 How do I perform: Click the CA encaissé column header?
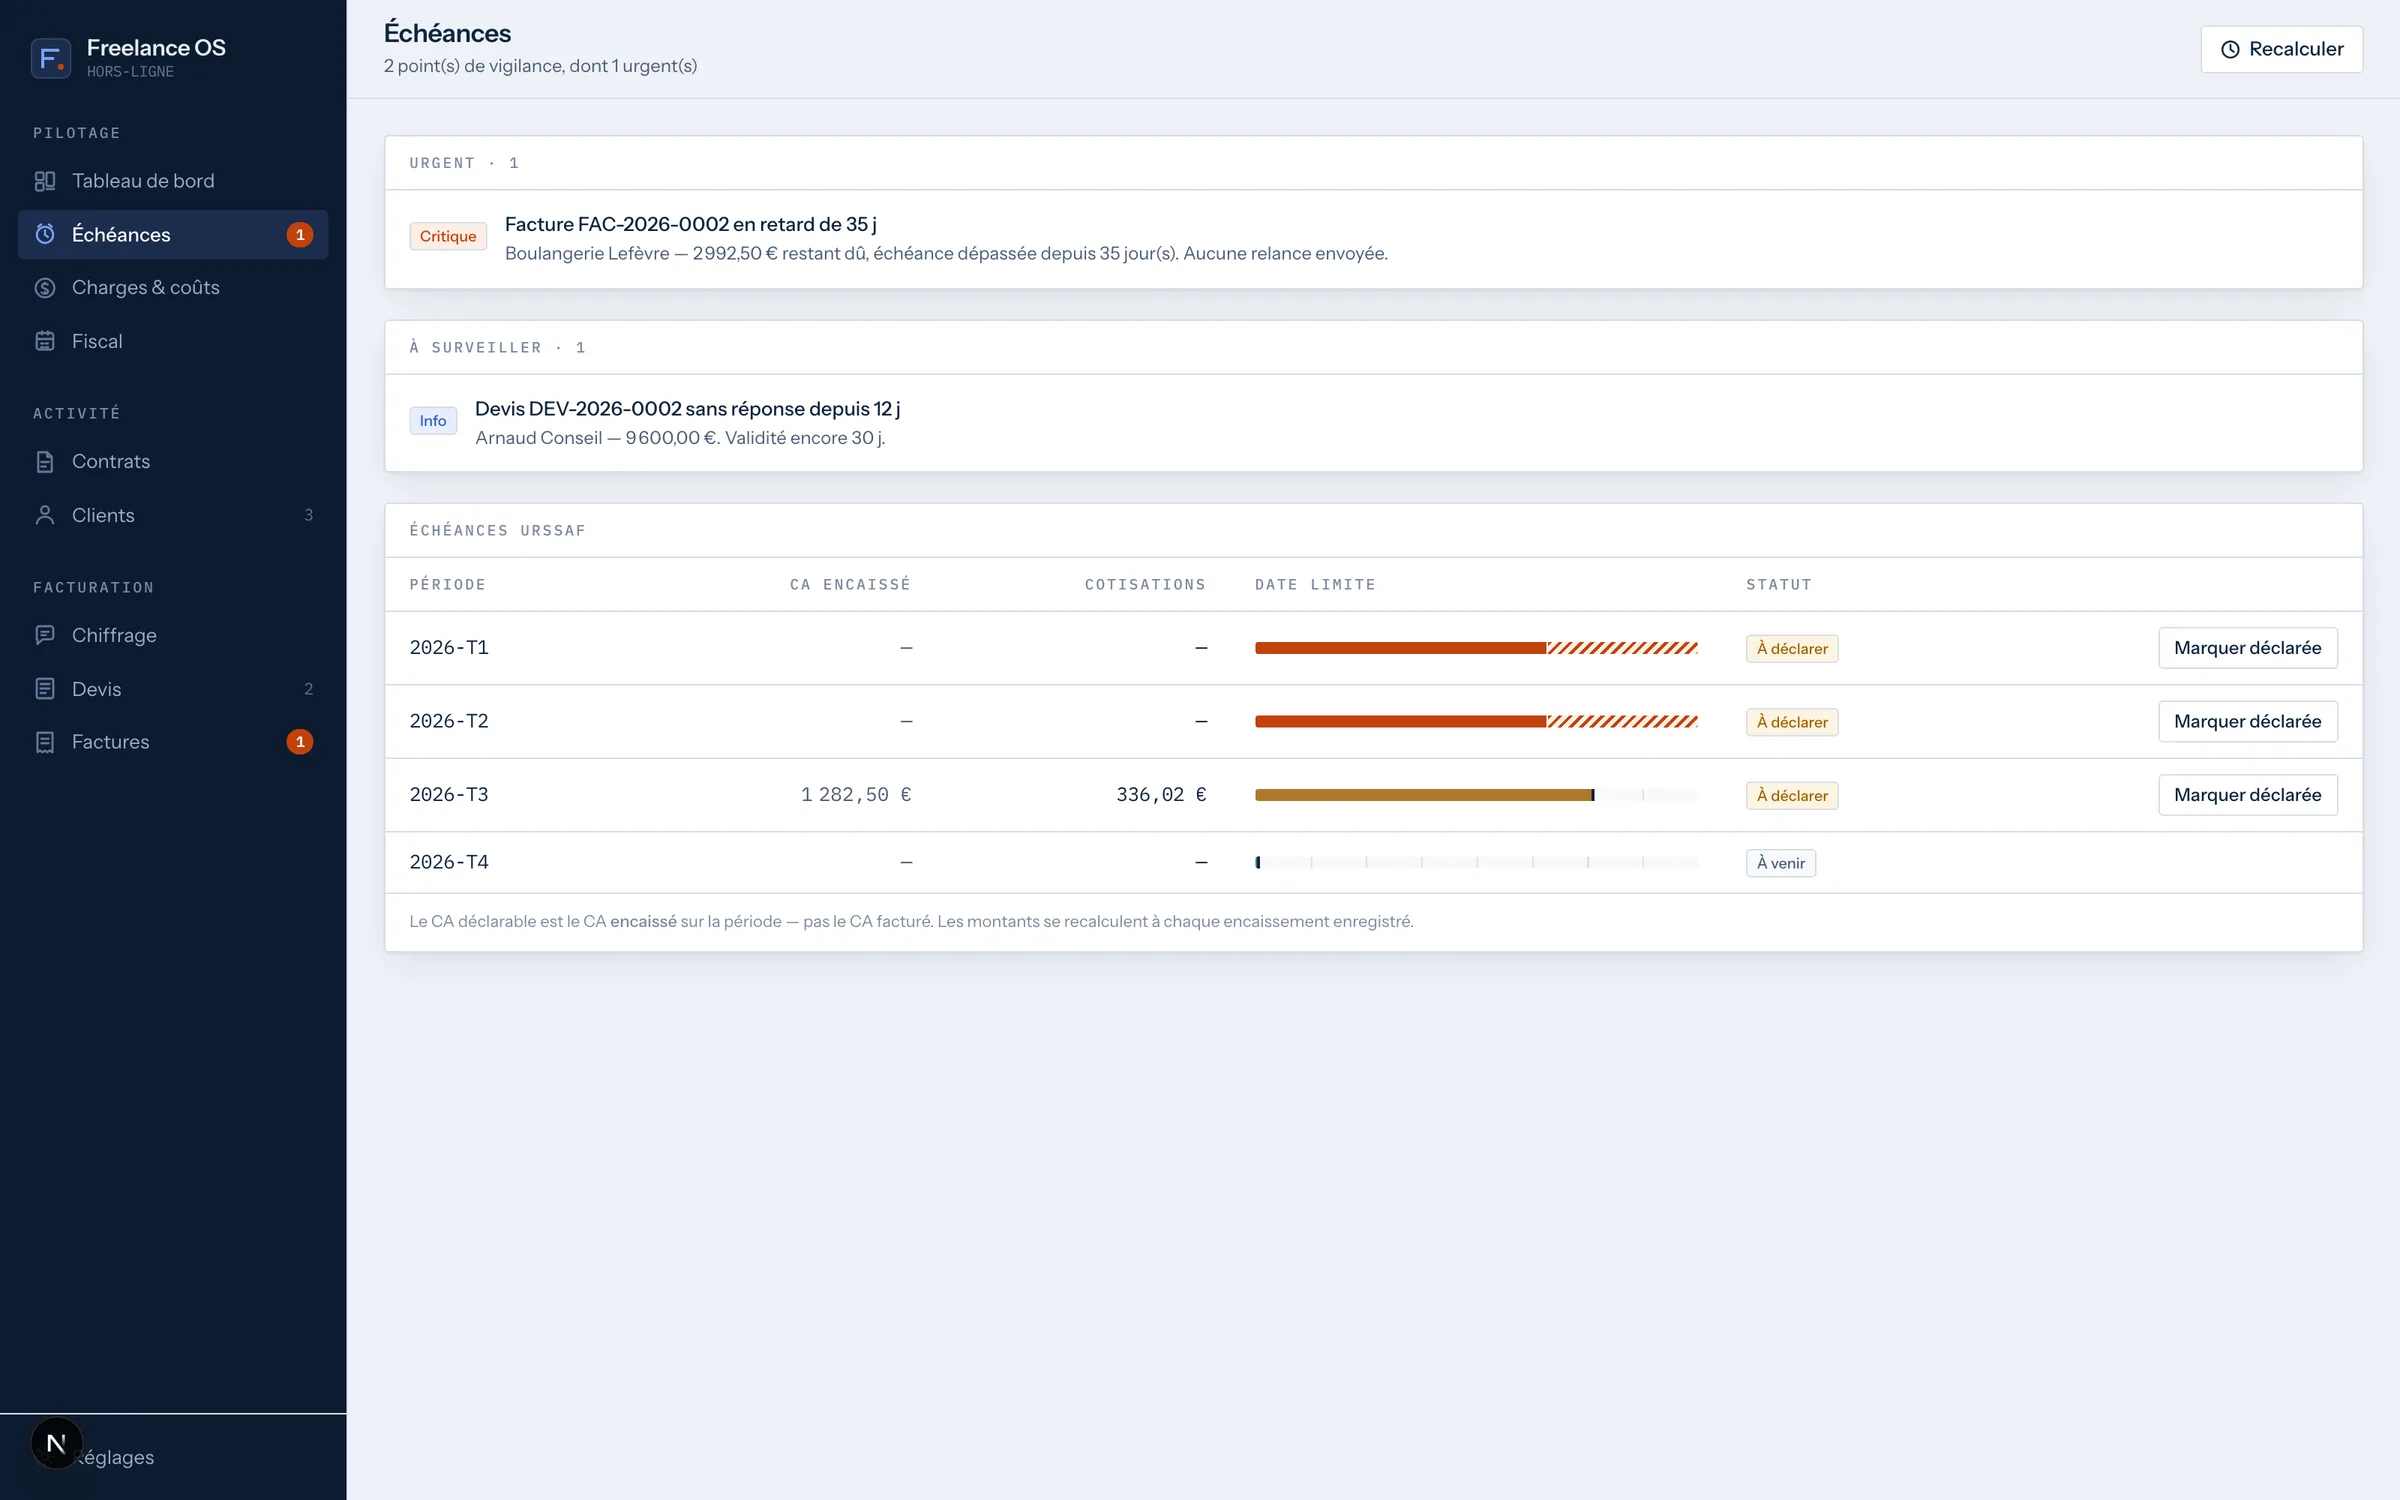850,585
